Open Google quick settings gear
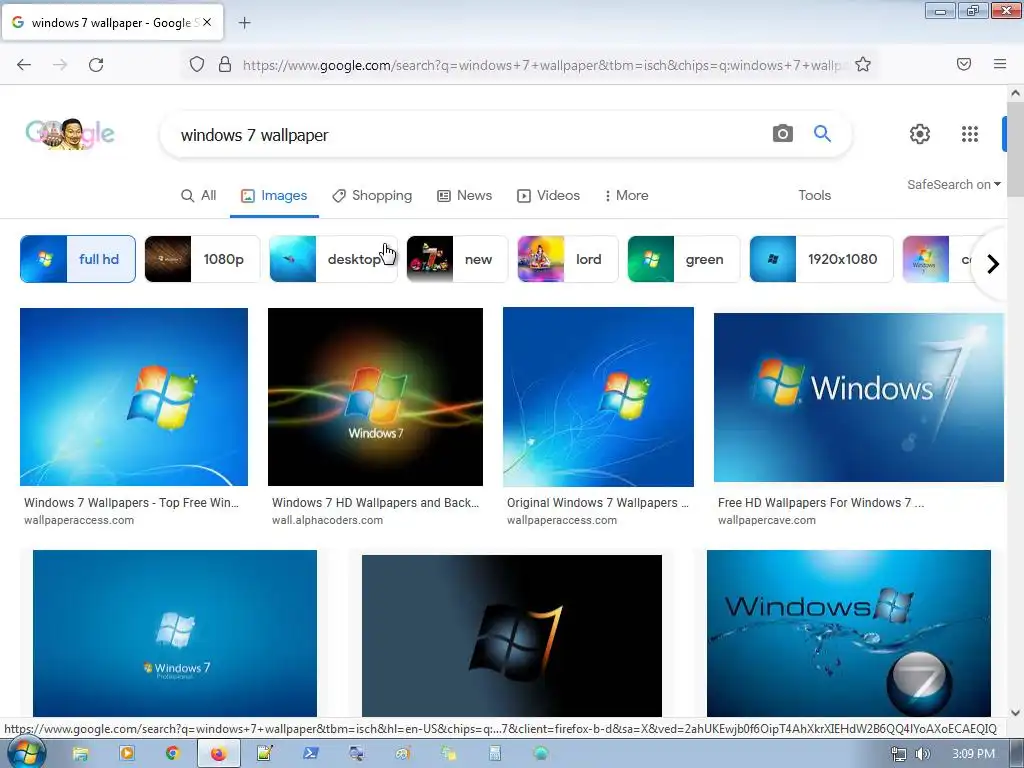This screenshot has width=1024, height=768. coord(920,134)
